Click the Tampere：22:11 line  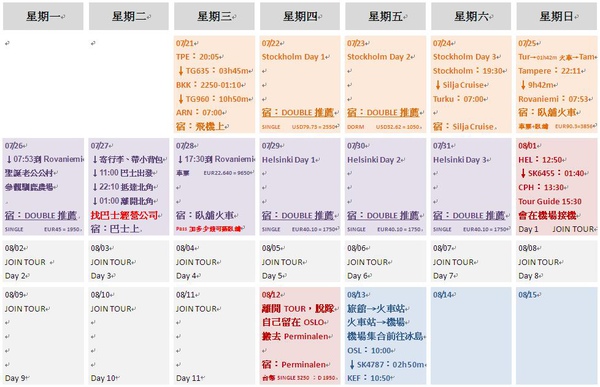[x=549, y=71]
